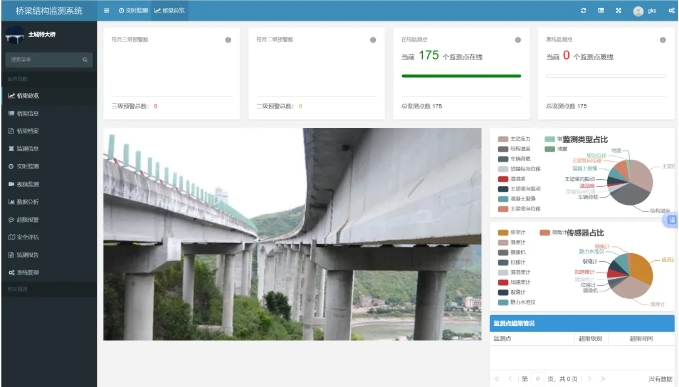Image resolution: width=679 pixels, height=387 pixels.
Task: Open sidebar item with monitor icon 桥梁信息
Action: (x=49, y=113)
